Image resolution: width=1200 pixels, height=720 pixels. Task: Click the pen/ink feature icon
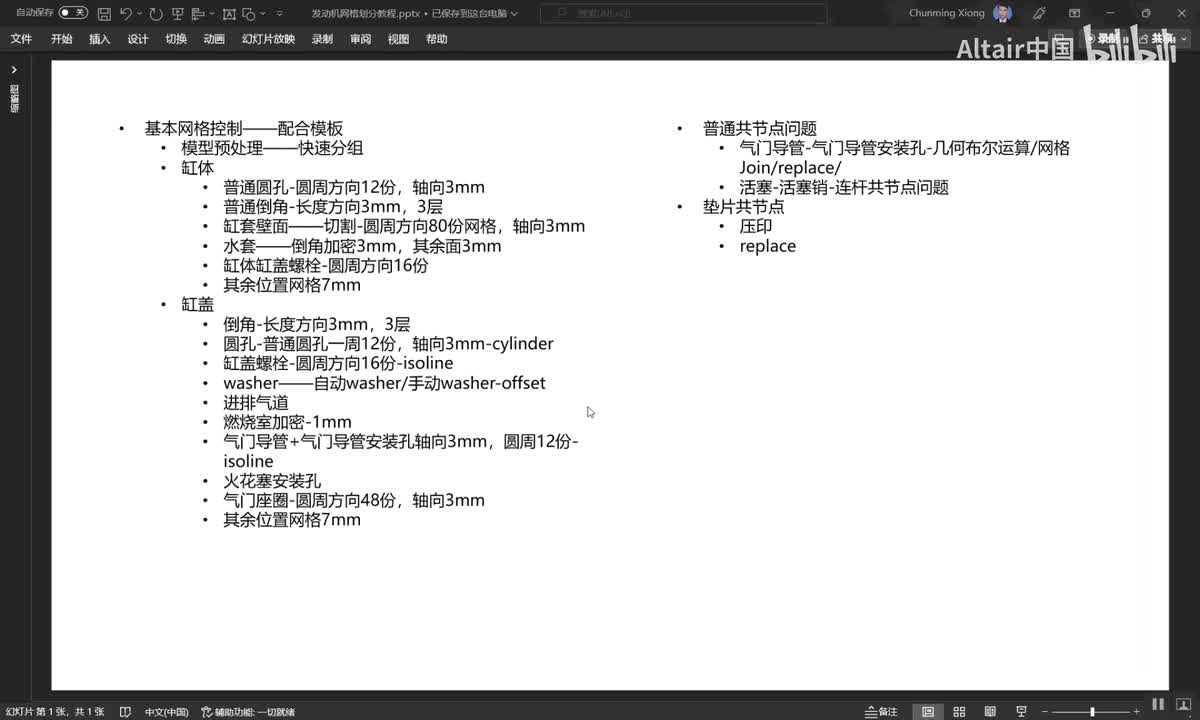[x=1039, y=13]
